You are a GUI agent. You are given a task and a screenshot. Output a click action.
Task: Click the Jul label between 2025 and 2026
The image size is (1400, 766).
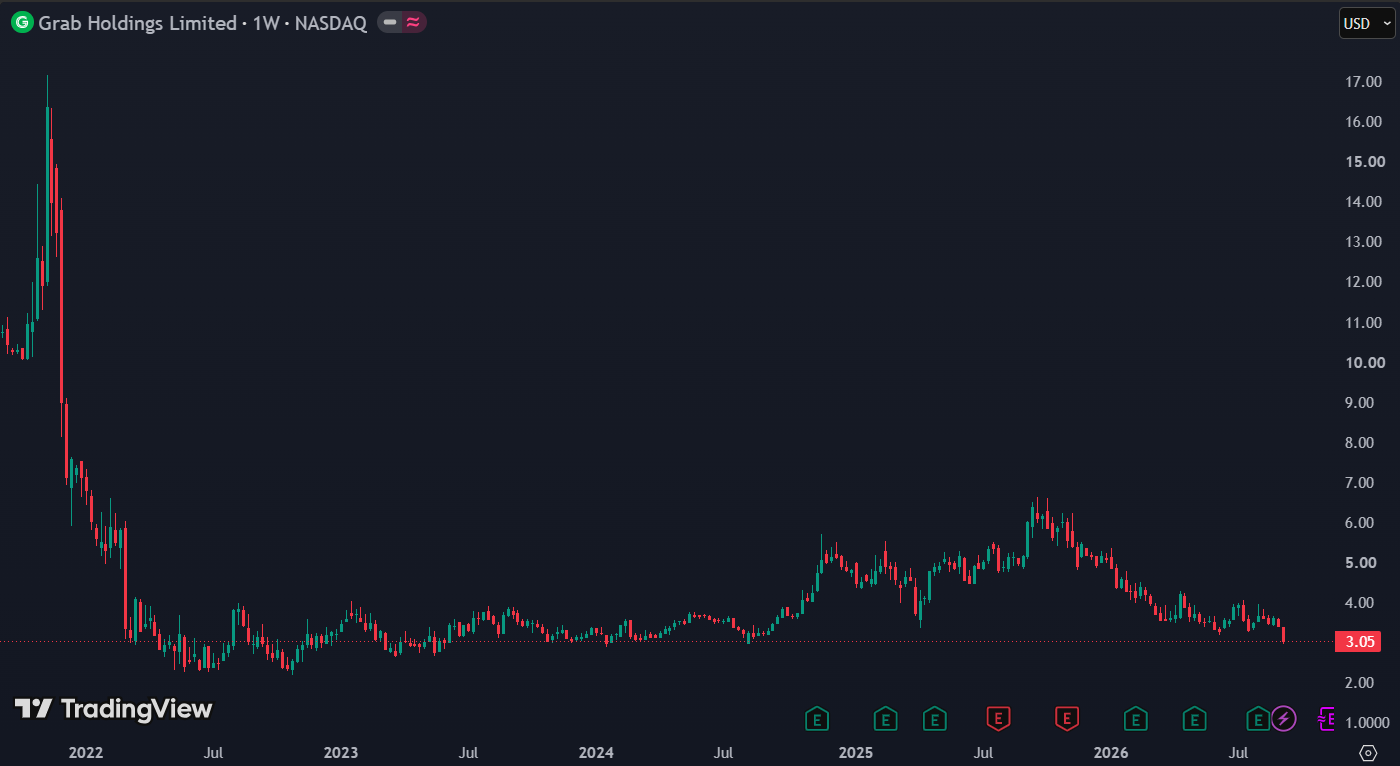[984, 752]
